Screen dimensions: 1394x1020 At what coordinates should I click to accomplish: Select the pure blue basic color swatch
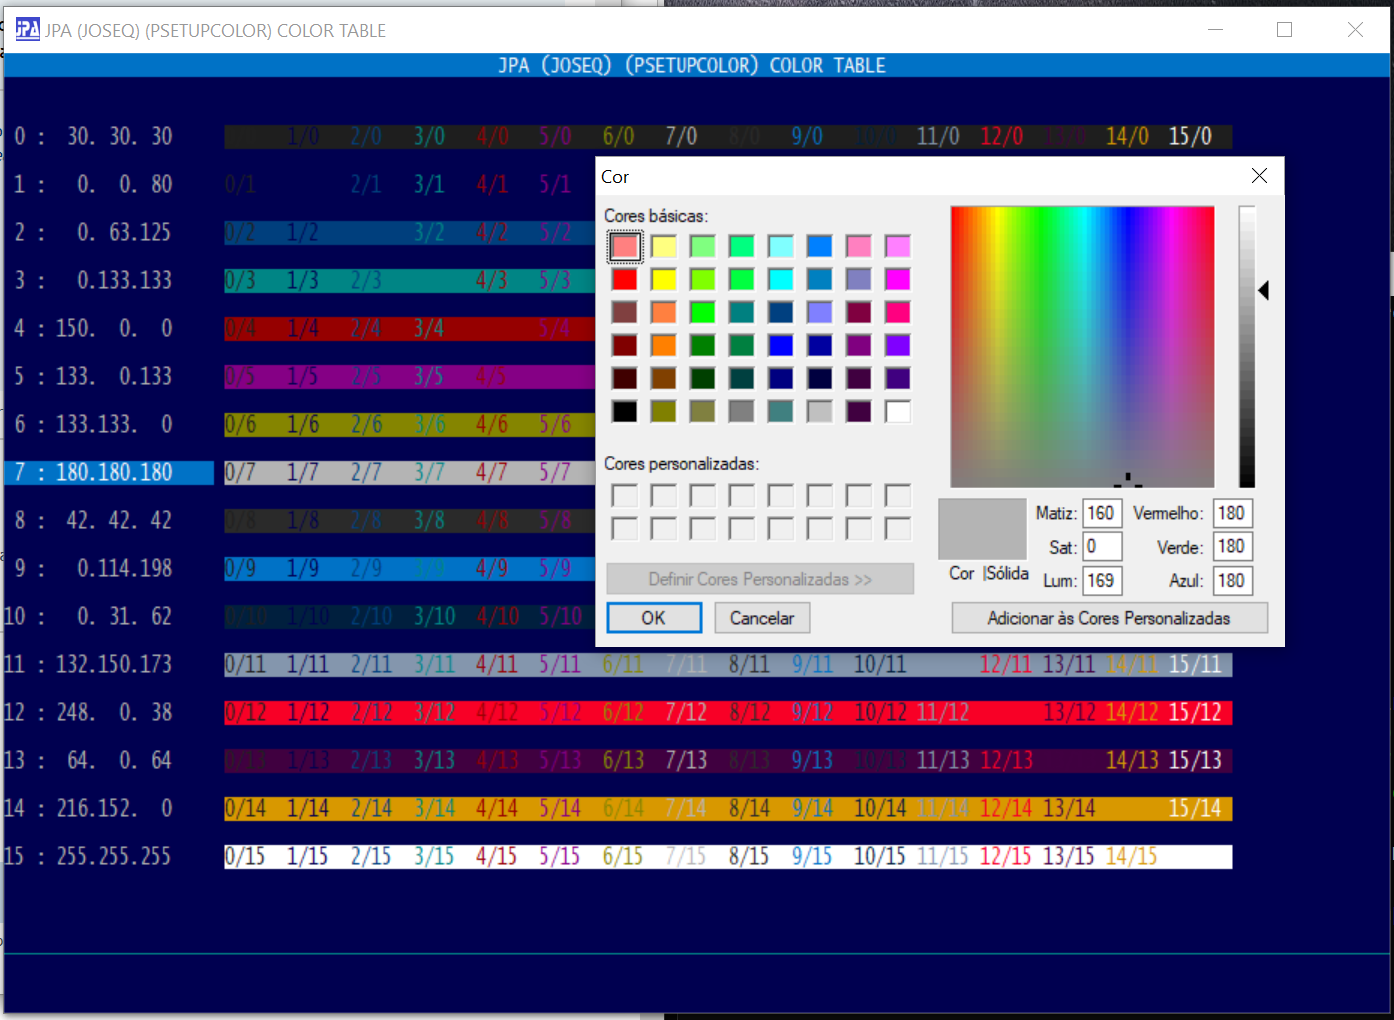click(780, 345)
